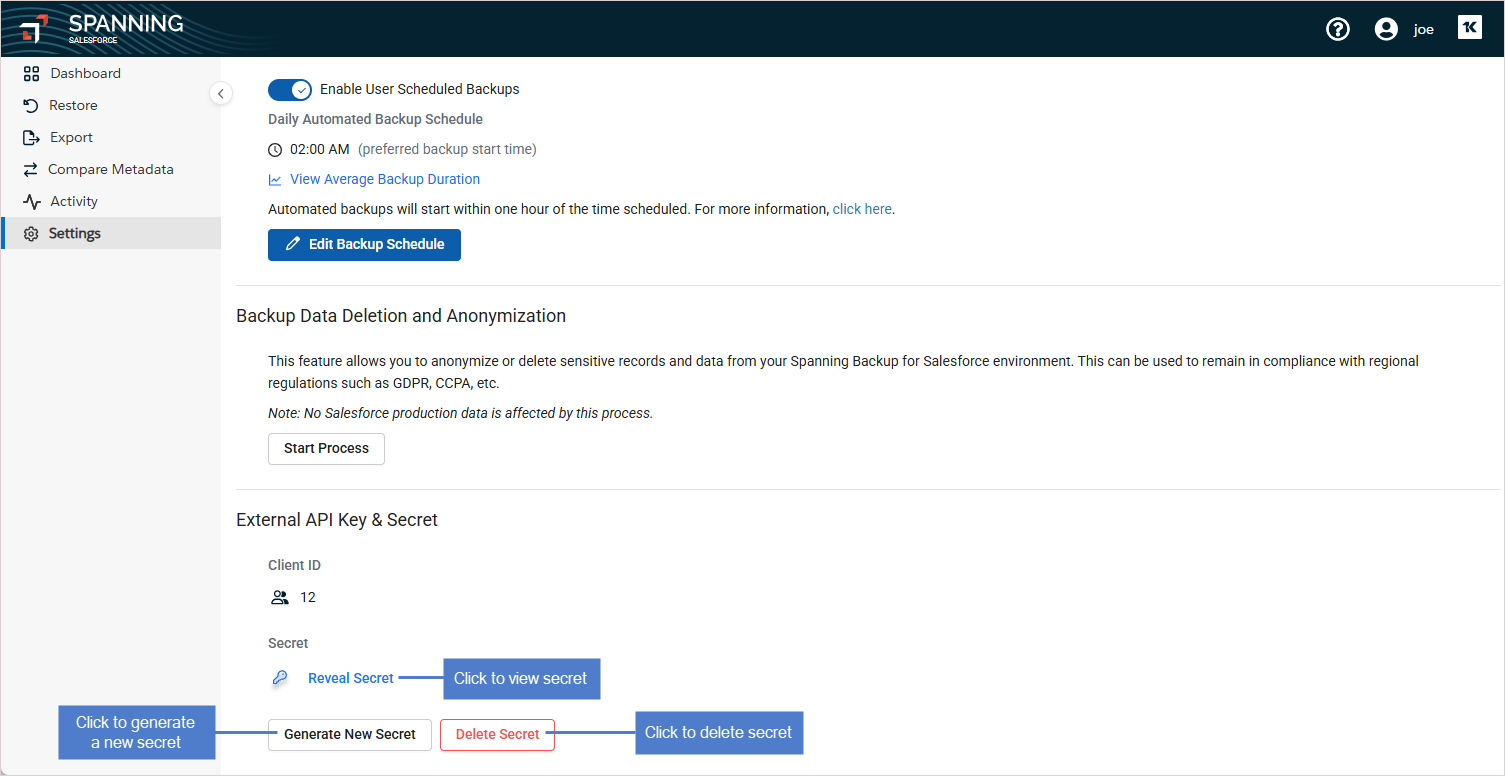Click the key icon beside Reveal Secret
Image resolution: width=1505 pixels, height=776 pixels.
(280, 678)
